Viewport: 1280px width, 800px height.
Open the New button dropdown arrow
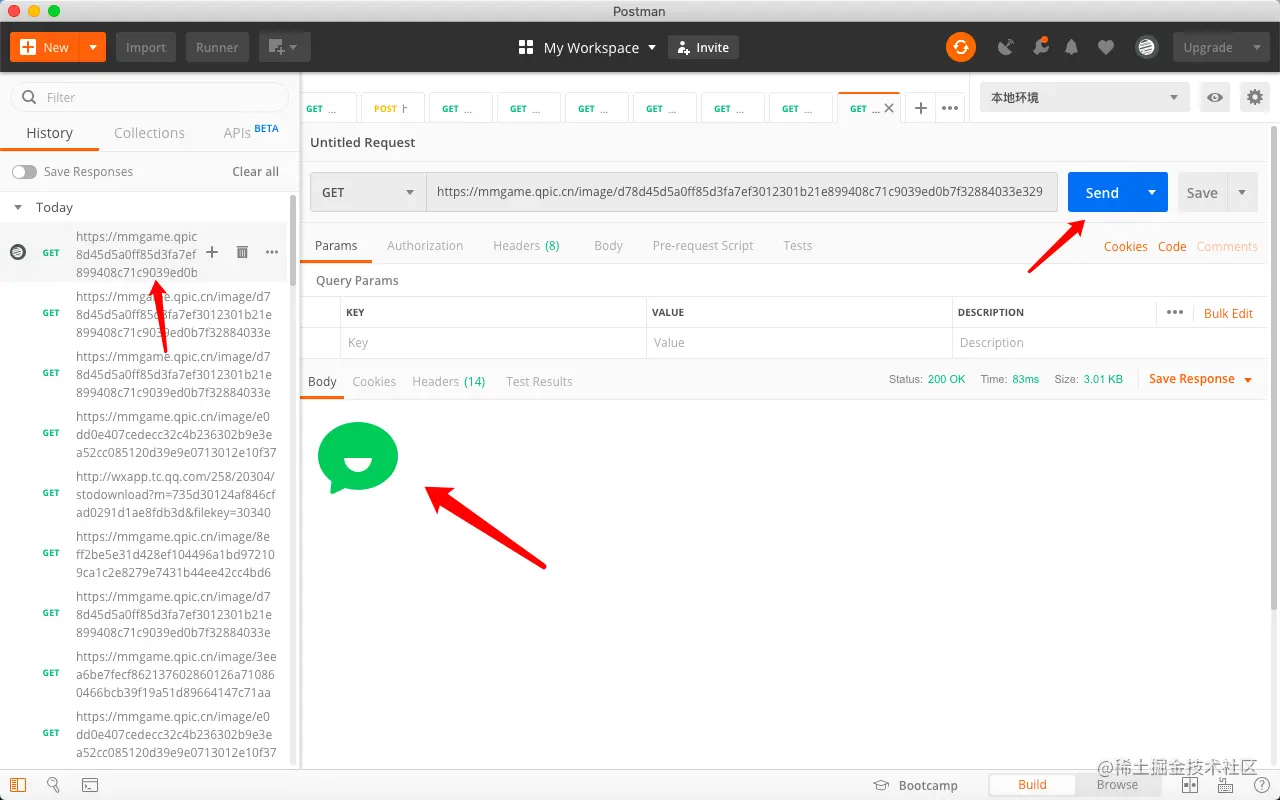[x=93, y=47]
